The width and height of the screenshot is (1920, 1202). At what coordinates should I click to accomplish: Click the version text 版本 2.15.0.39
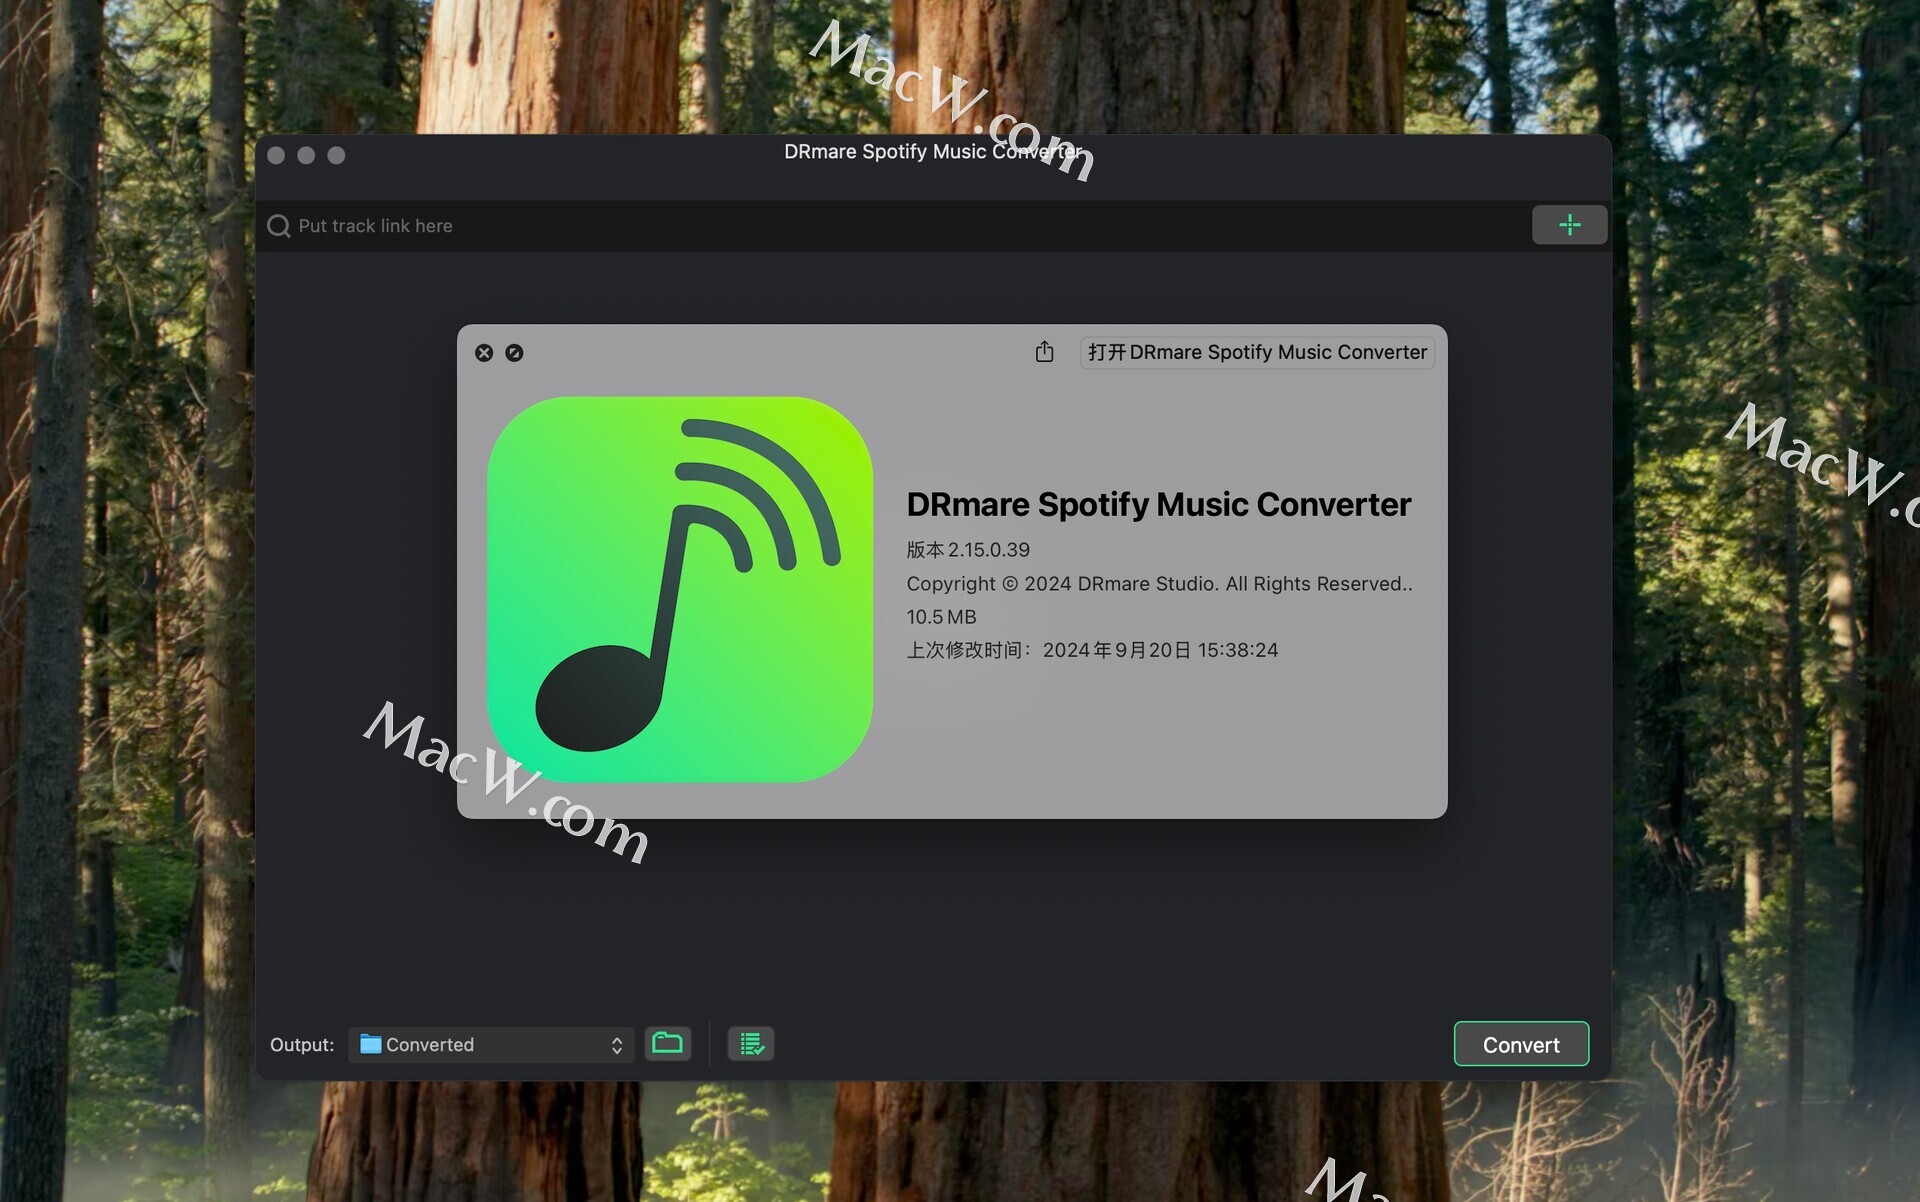(x=968, y=550)
